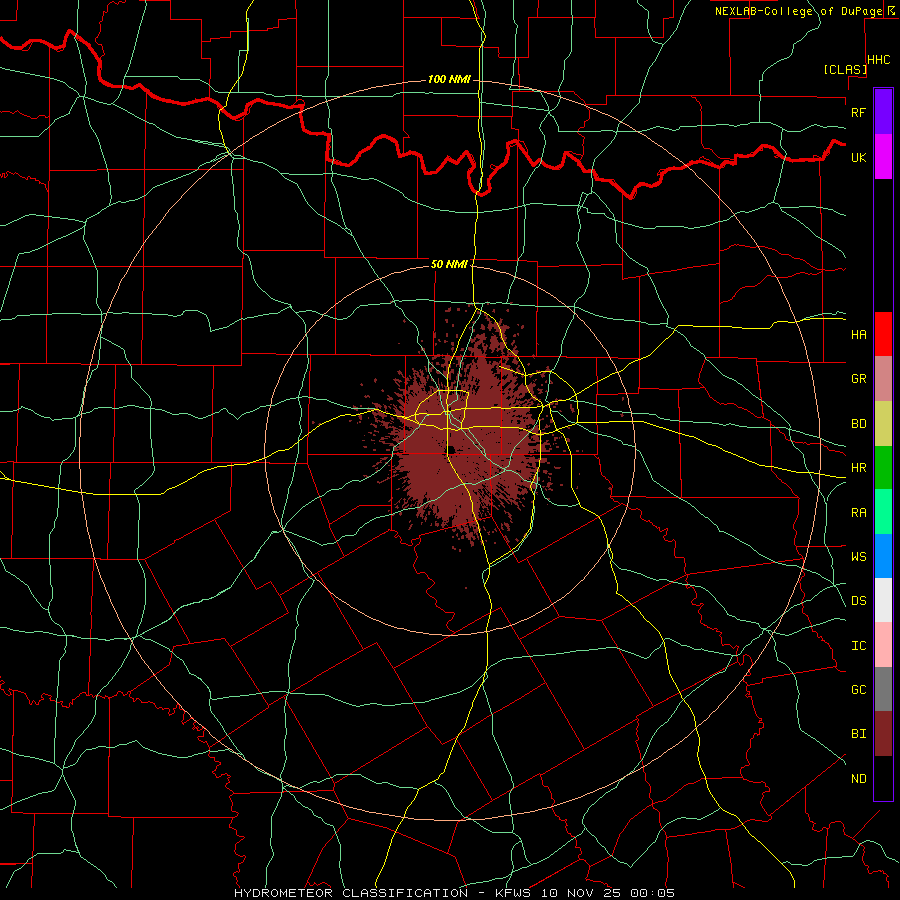Click the gray GC legend color swatch
This screenshot has width=900, height=900.
pos(883,689)
